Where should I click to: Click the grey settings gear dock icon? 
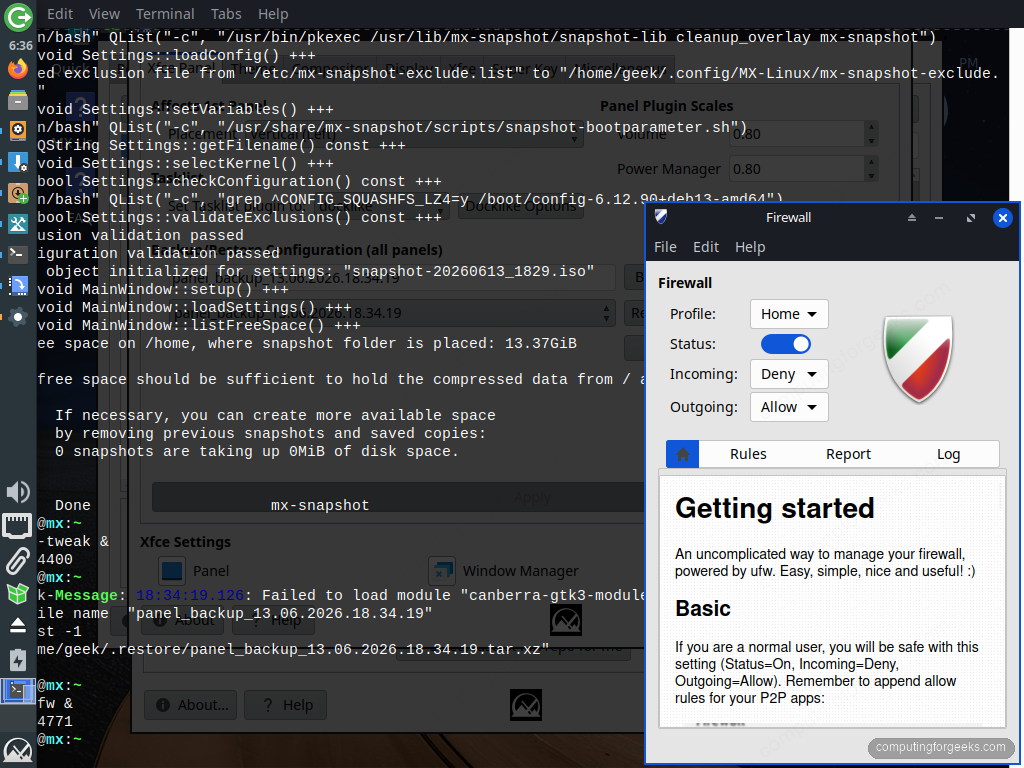[18, 317]
